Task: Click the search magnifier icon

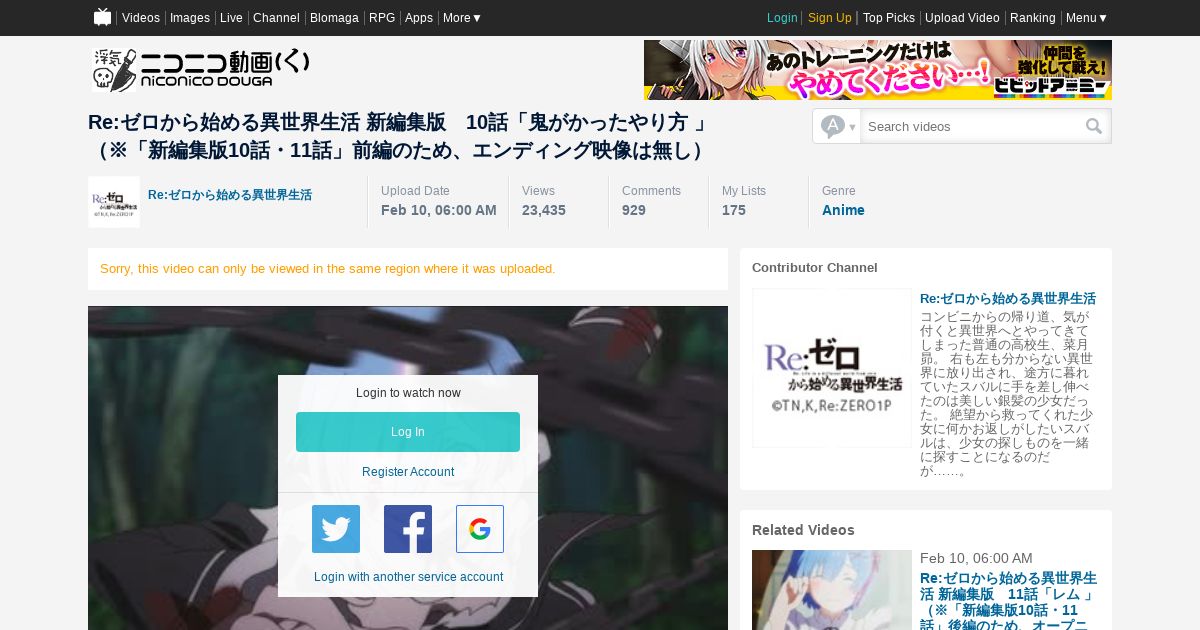Action: click(1094, 126)
